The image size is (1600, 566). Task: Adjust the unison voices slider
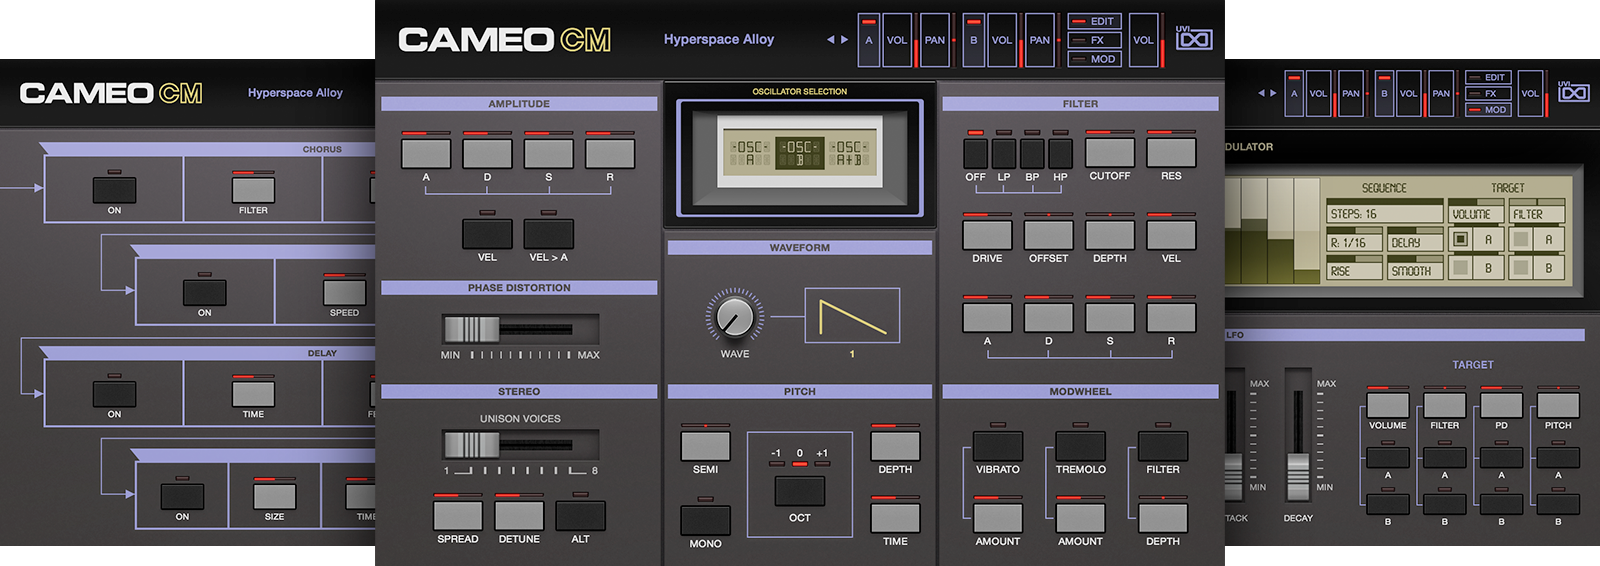click(520, 444)
